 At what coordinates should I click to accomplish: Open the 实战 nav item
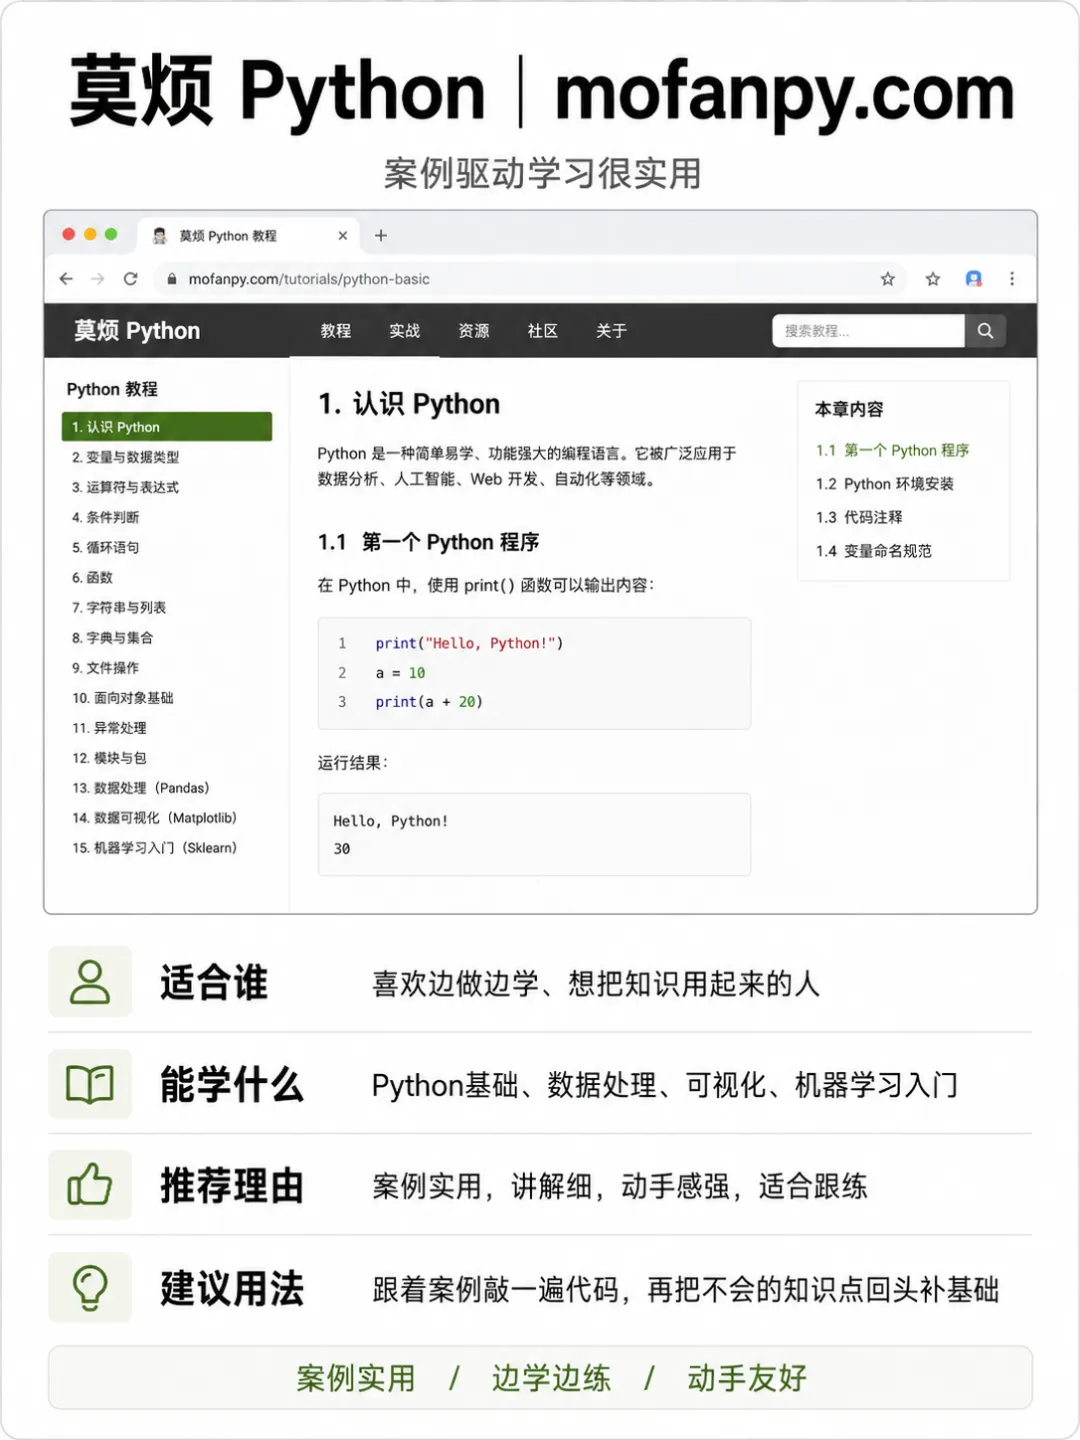click(x=405, y=331)
